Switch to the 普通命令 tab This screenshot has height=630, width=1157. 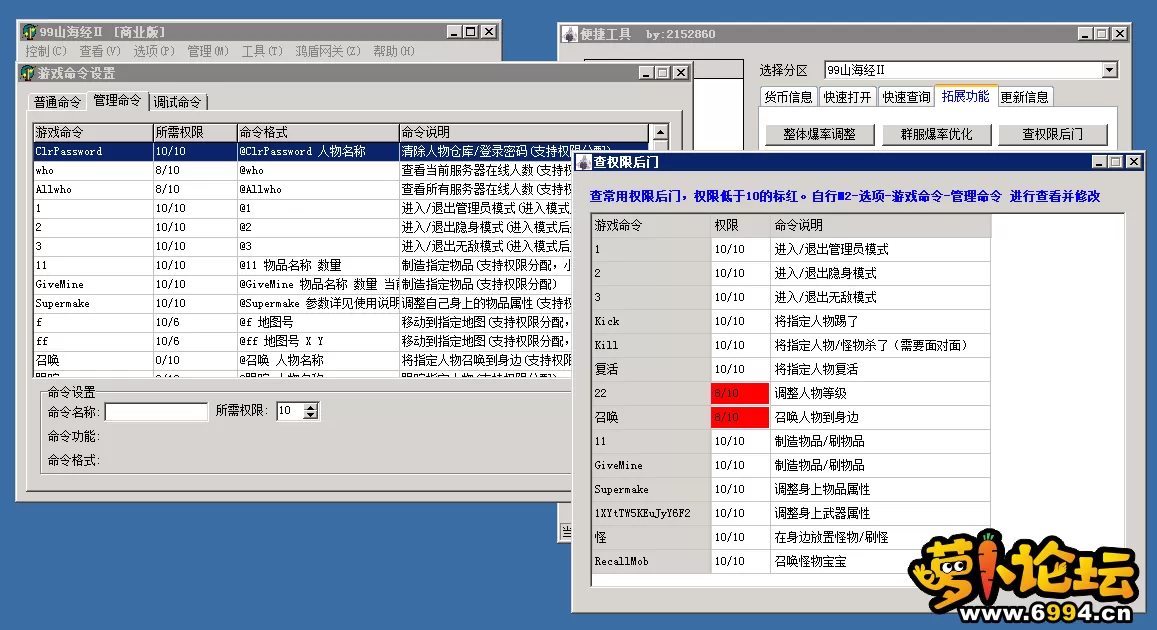pyautogui.click(x=58, y=102)
